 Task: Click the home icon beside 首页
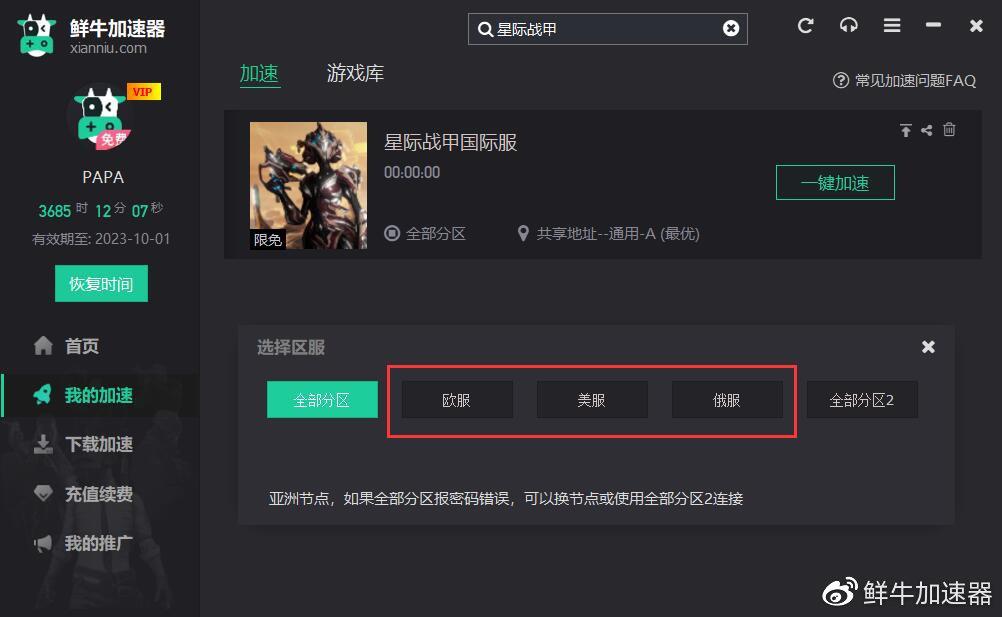[x=43, y=346]
